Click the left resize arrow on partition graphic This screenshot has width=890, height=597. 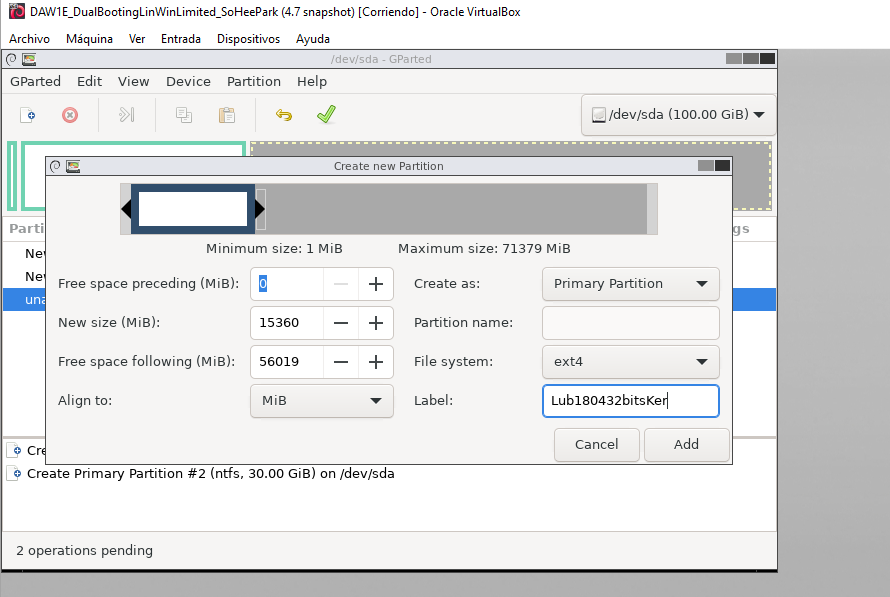coord(126,209)
